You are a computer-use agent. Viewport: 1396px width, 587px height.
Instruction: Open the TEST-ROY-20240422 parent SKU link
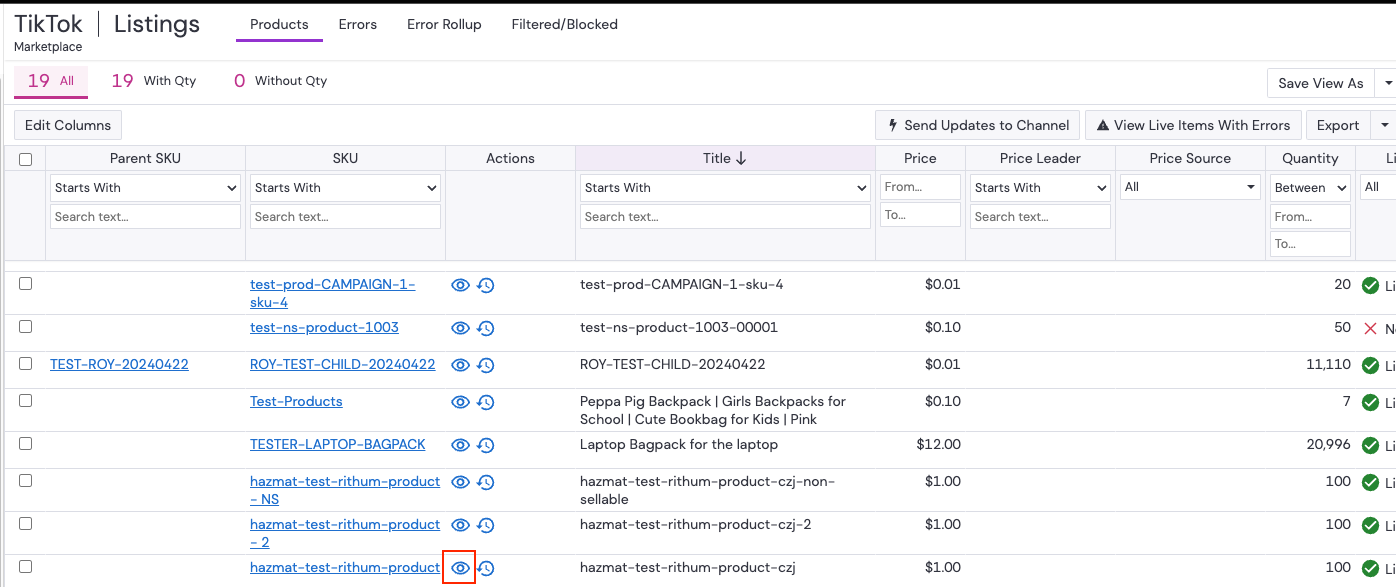click(x=119, y=364)
